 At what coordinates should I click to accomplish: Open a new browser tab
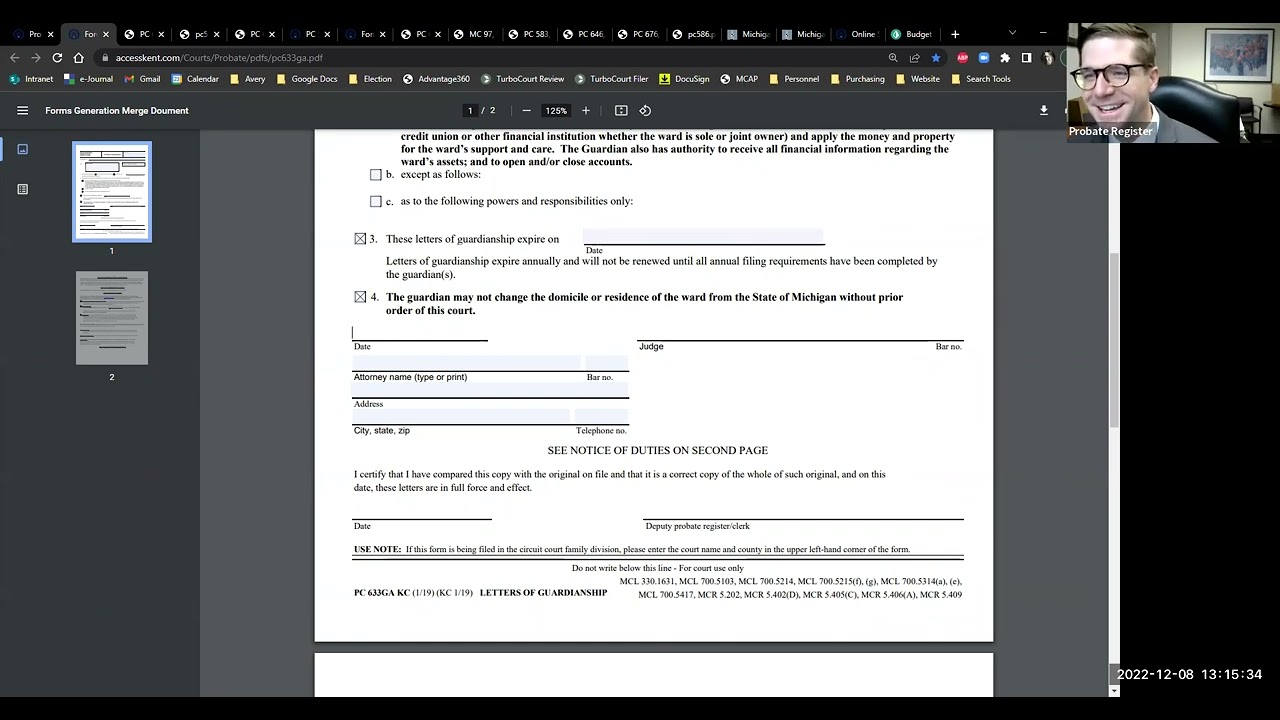click(955, 34)
